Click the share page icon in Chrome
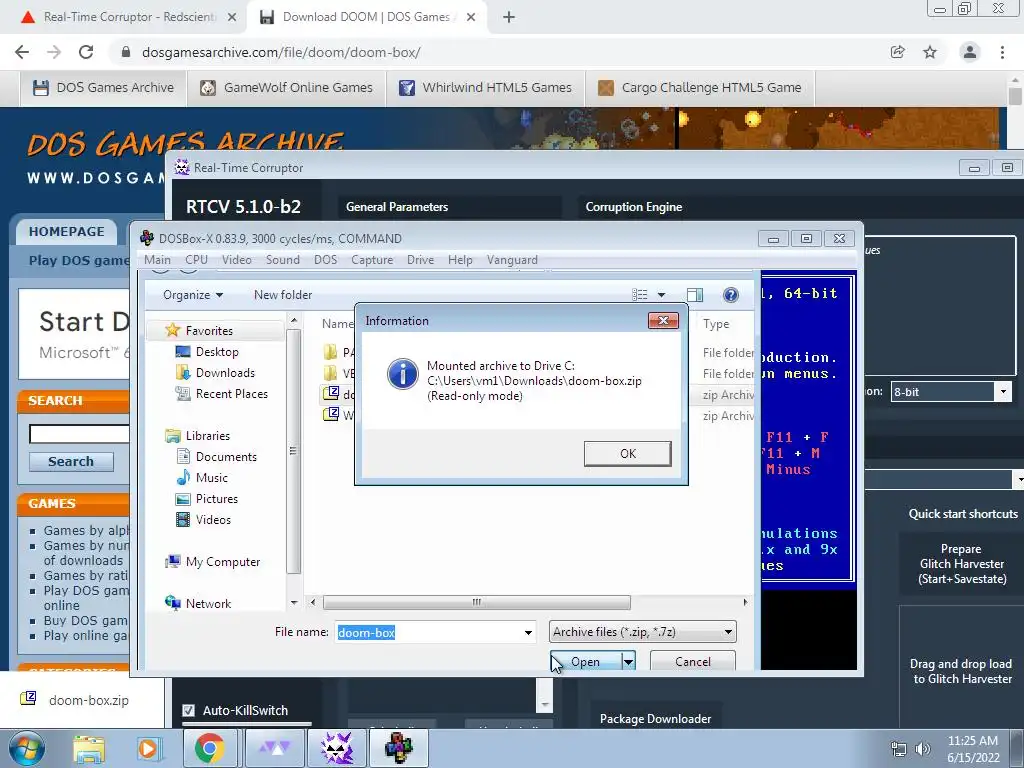The width and height of the screenshot is (1024, 768). (898, 52)
